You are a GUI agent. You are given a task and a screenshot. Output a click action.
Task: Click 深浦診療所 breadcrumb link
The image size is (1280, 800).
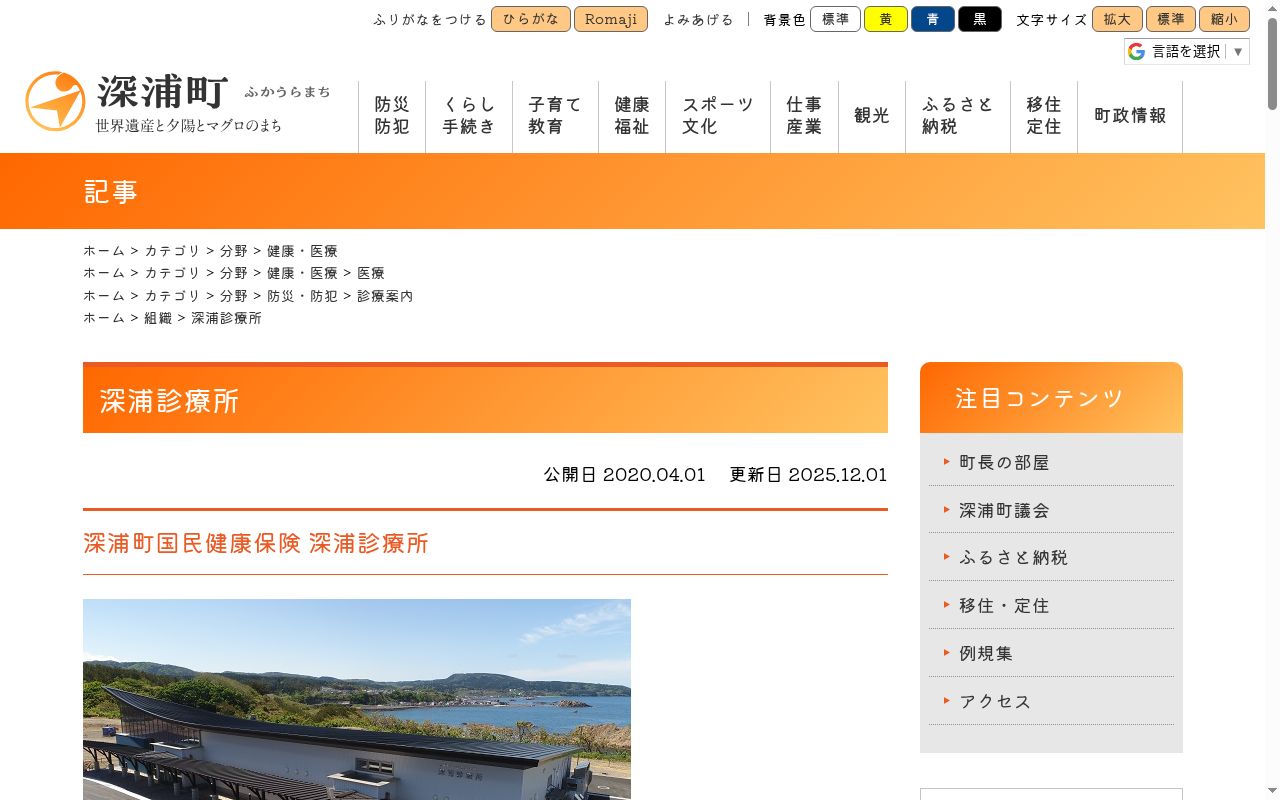pos(226,318)
